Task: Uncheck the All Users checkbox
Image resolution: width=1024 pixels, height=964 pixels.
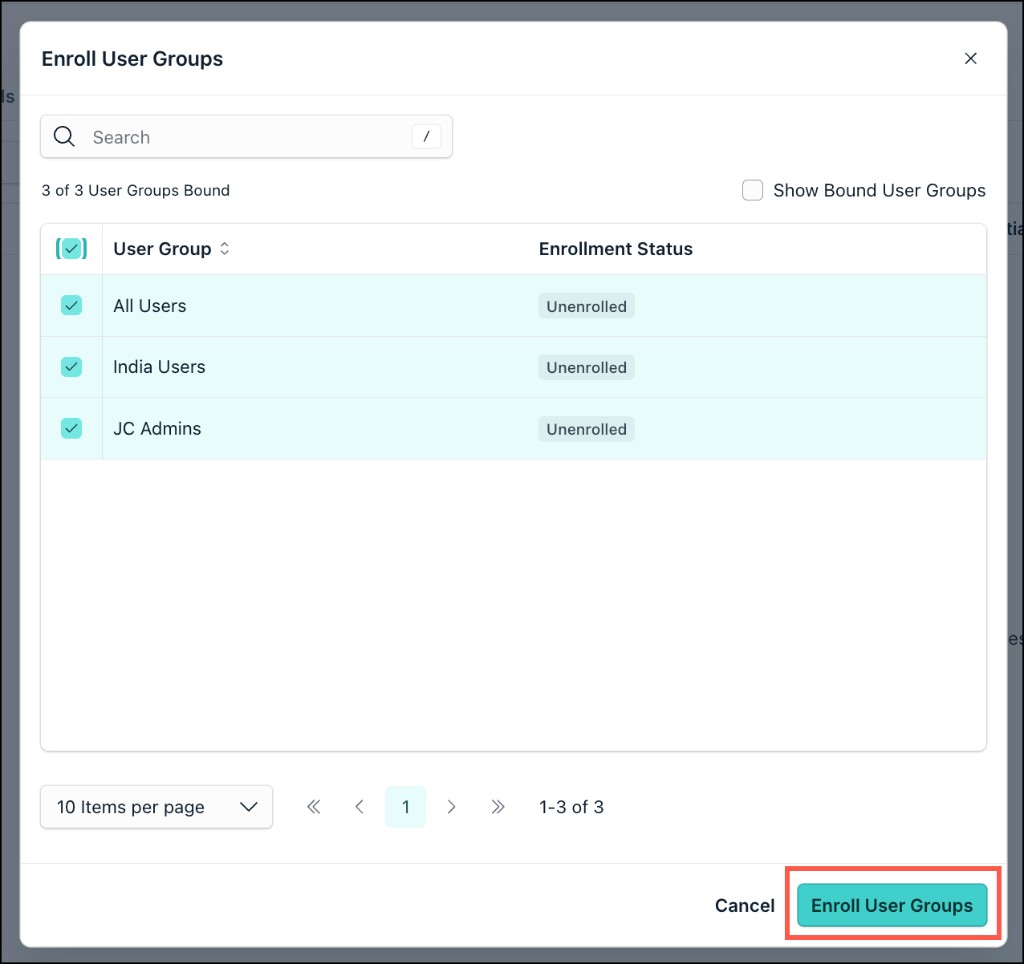Action: pyautogui.click(x=71, y=305)
